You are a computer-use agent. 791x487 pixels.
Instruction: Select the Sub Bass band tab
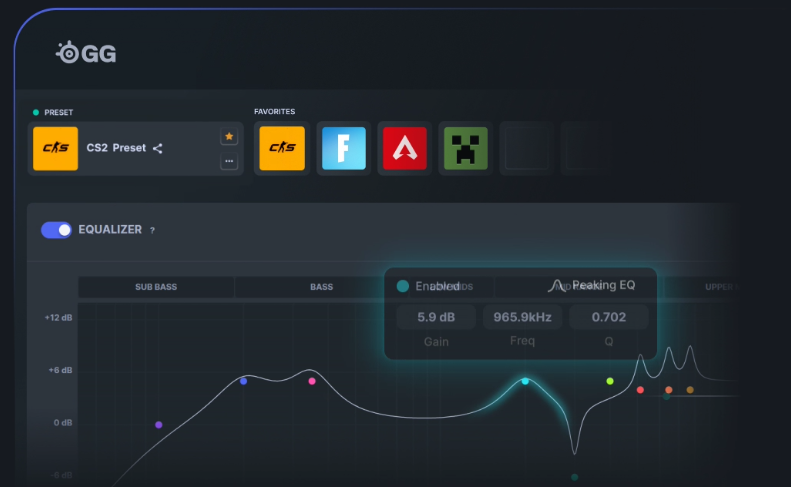pos(156,287)
